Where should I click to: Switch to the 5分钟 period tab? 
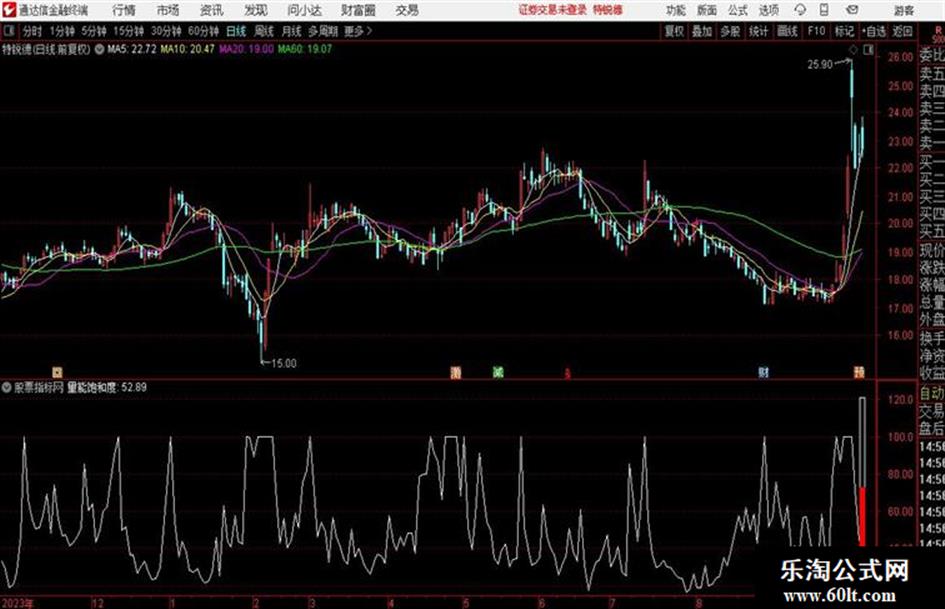(94, 31)
